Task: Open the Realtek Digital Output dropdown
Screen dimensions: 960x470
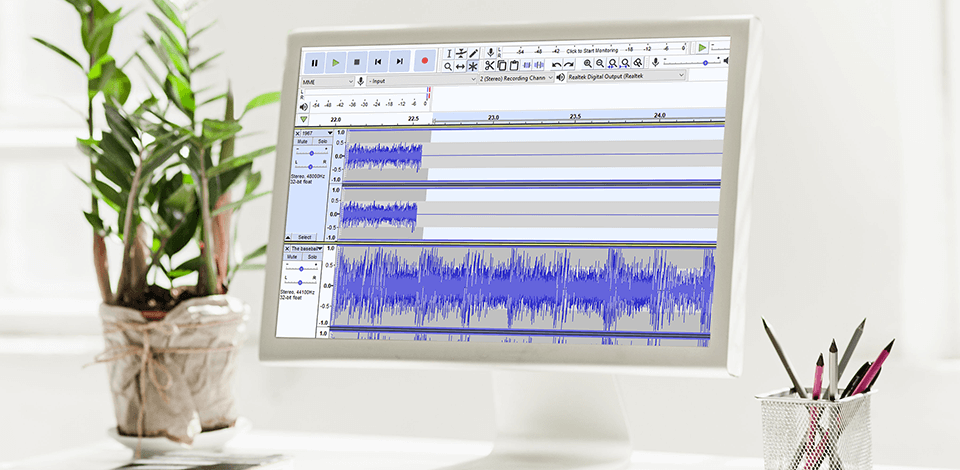Action: tap(626, 76)
